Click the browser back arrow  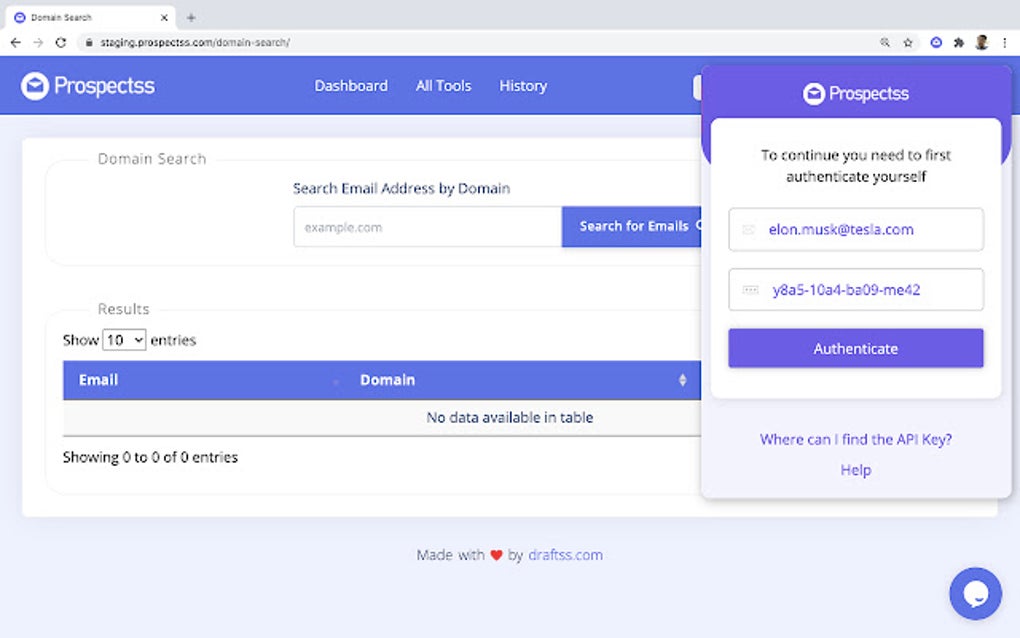(16, 43)
